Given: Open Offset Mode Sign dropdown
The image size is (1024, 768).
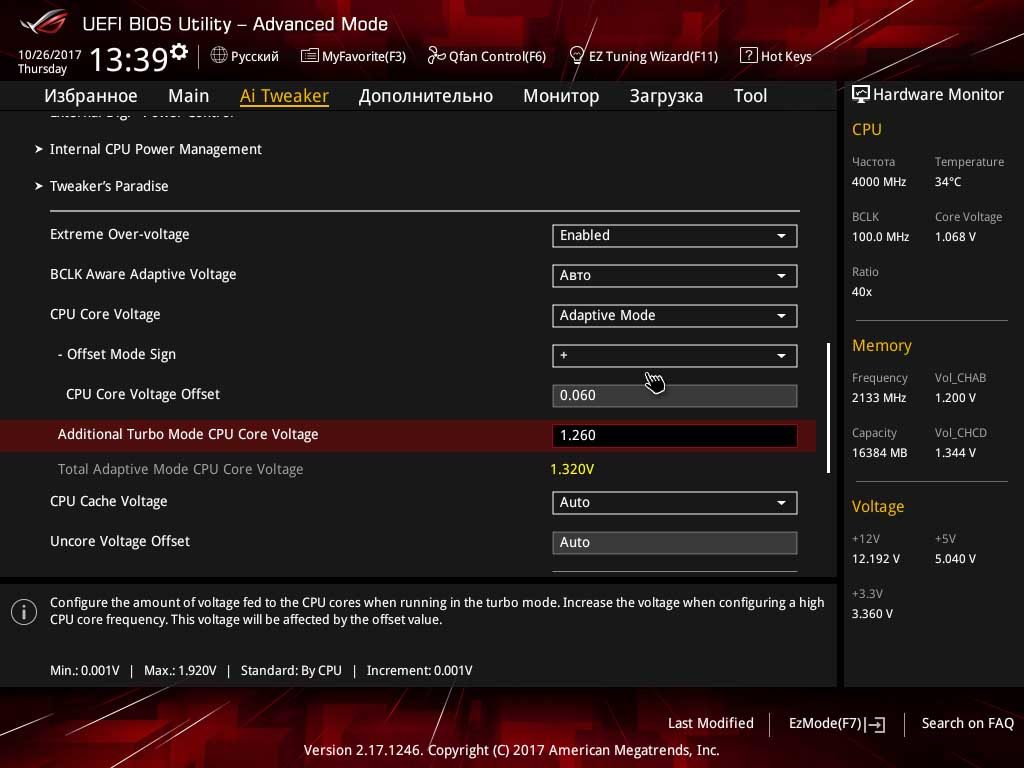Looking at the screenshot, I should (x=674, y=355).
